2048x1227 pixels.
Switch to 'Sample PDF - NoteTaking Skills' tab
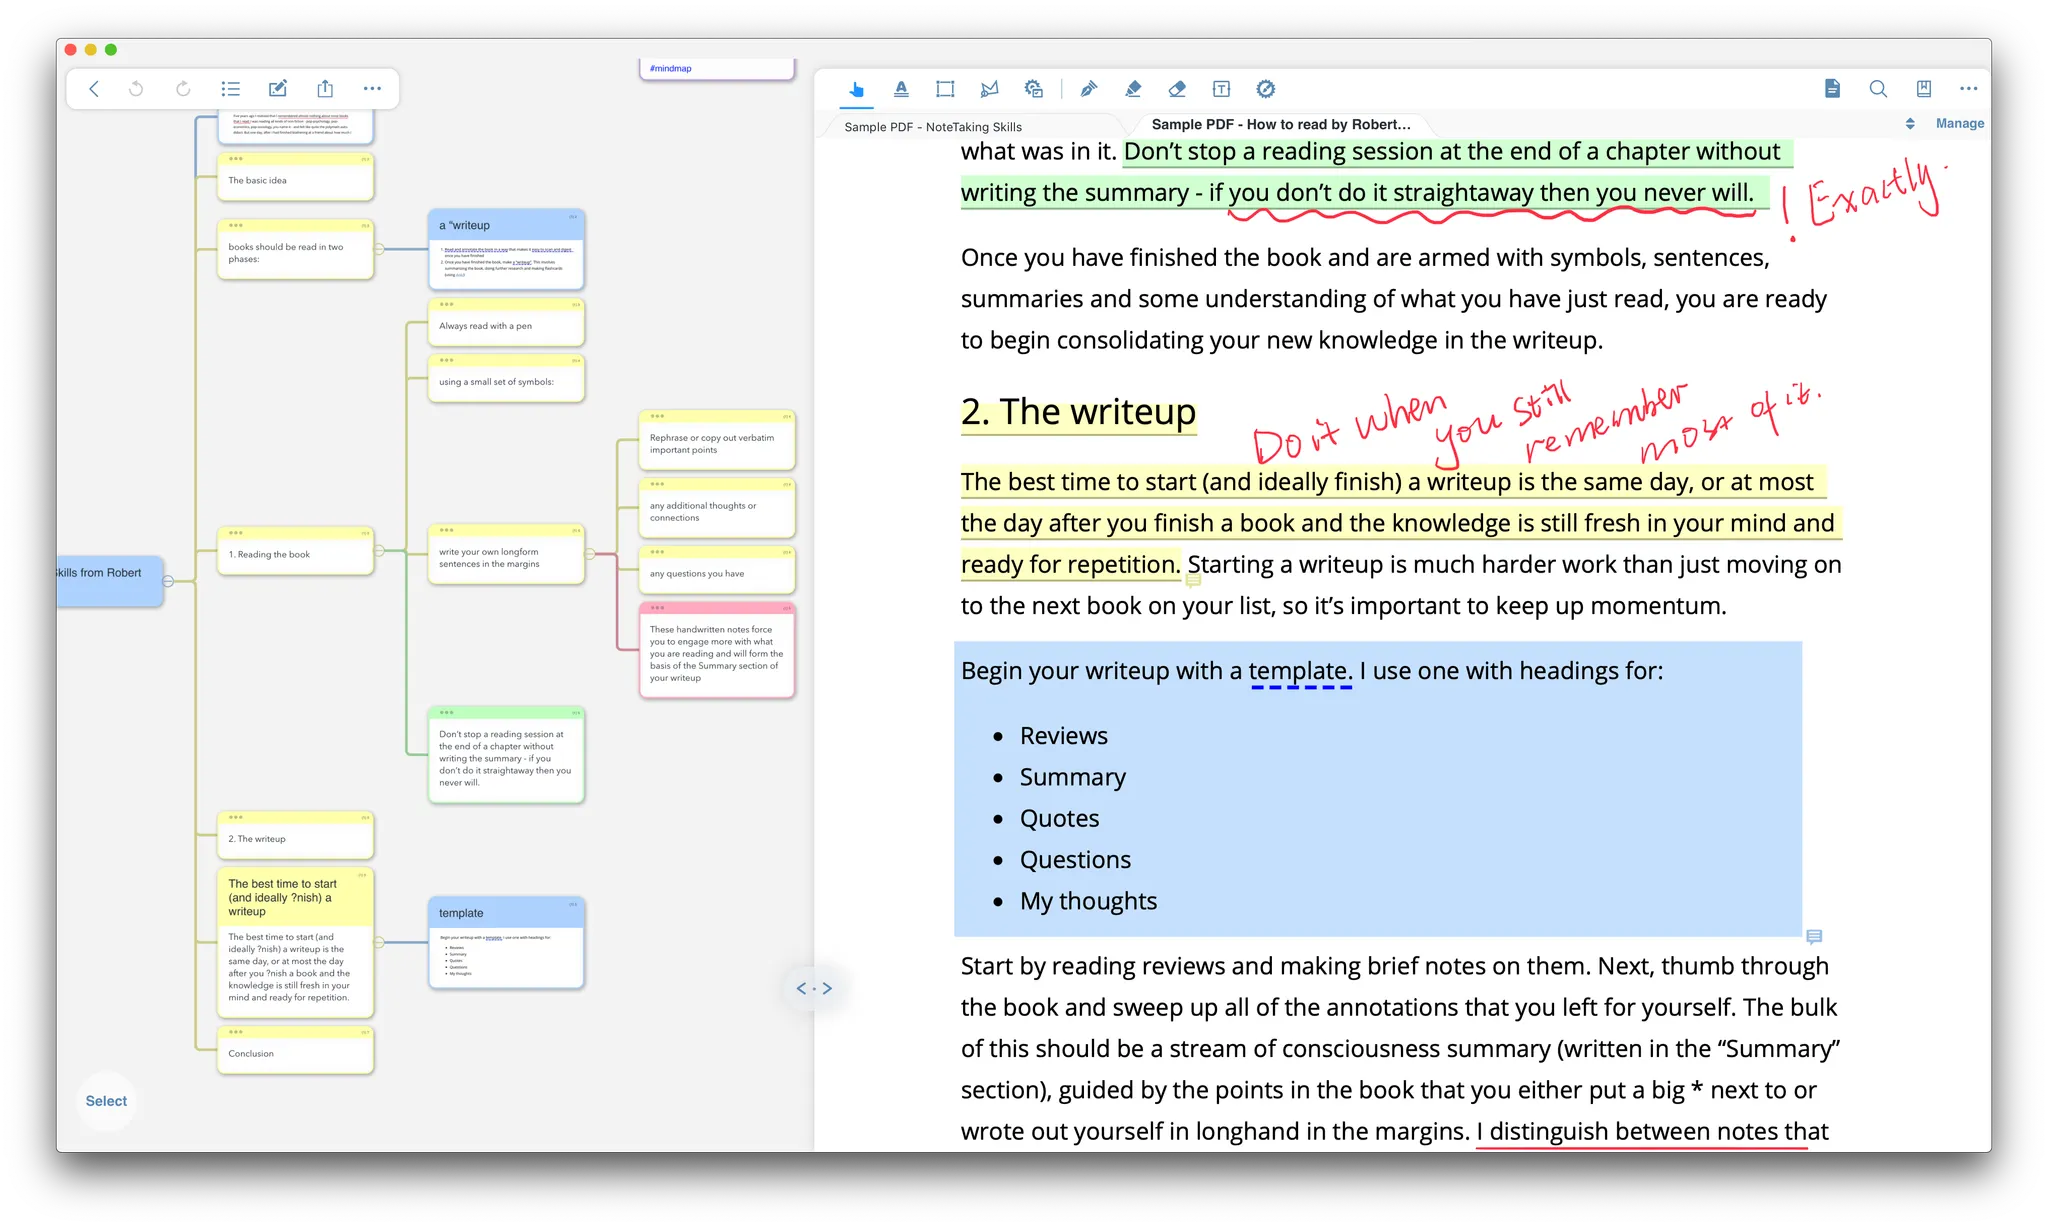pos(932,127)
